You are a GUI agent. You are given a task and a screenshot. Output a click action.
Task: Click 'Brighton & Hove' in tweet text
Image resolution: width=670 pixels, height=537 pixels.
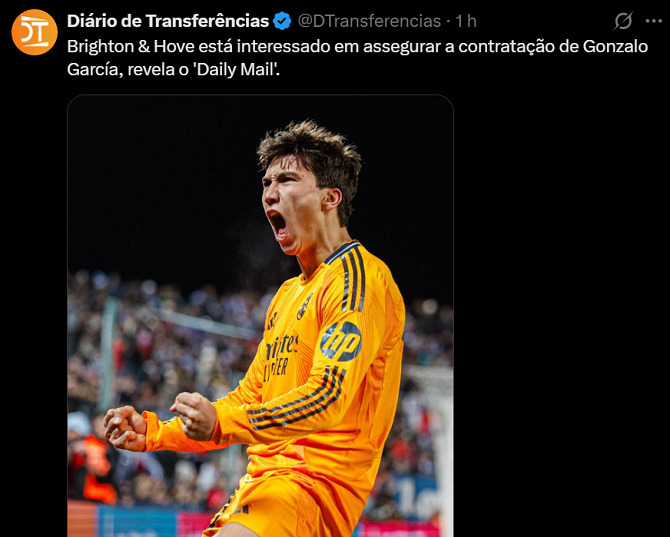point(131,46)
